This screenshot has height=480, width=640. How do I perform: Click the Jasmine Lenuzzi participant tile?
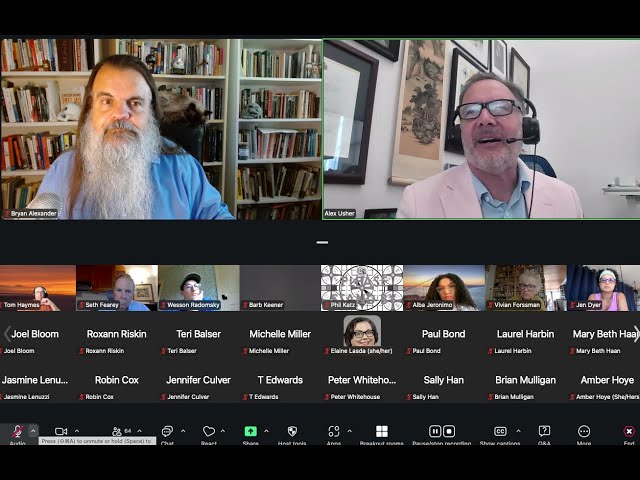click(x=38, y=380)
